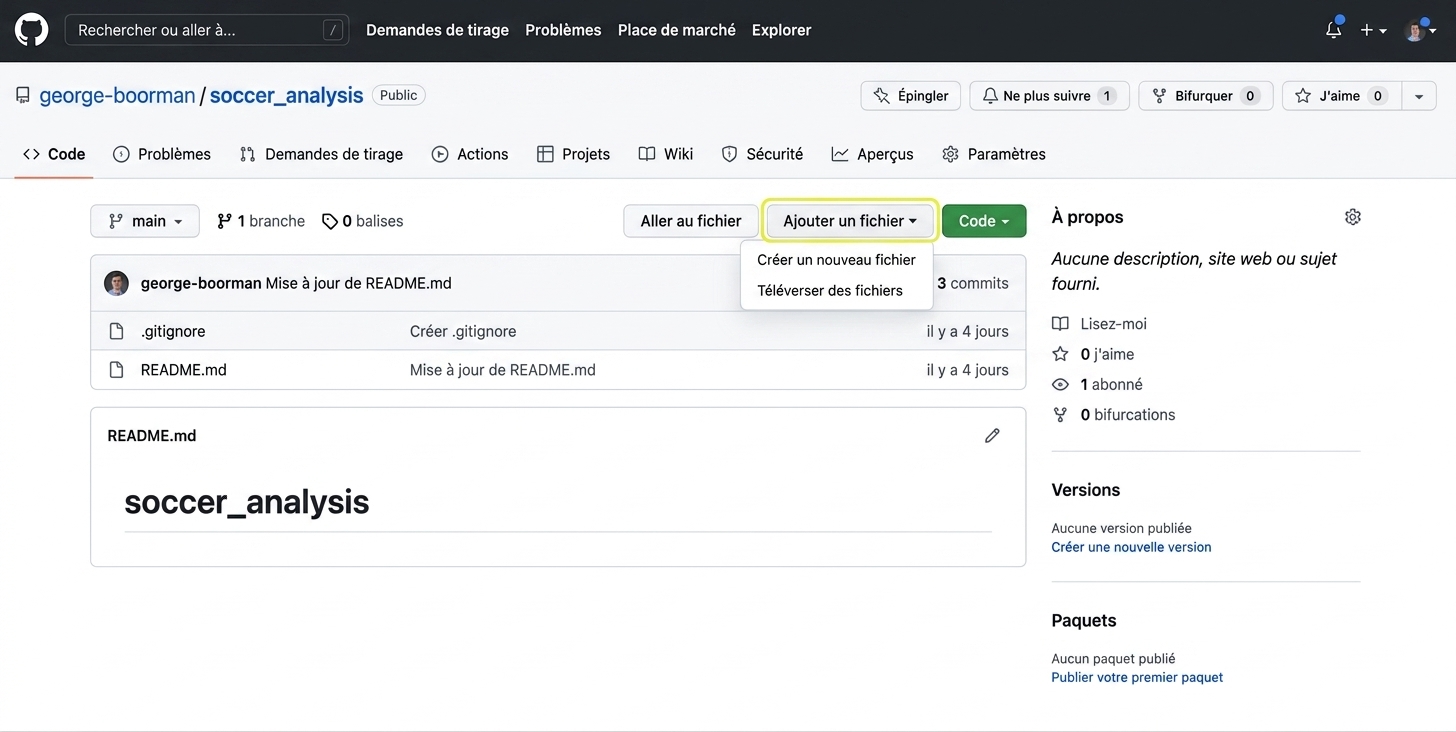This screenshot has width=1456, height=732.
Task: Open the soccer_analysis repository link
Action: point(286,96)
